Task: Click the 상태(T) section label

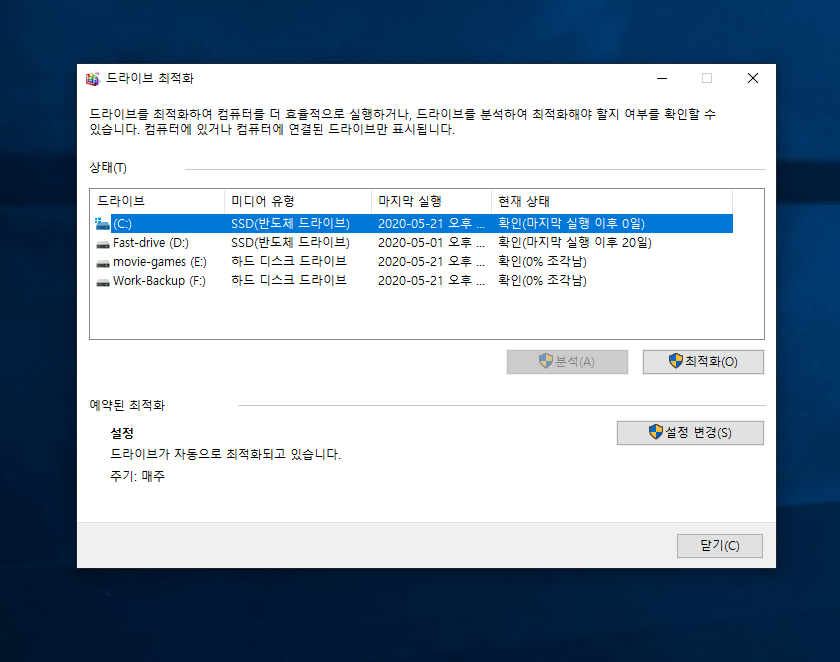Action: tap(108, 168)
